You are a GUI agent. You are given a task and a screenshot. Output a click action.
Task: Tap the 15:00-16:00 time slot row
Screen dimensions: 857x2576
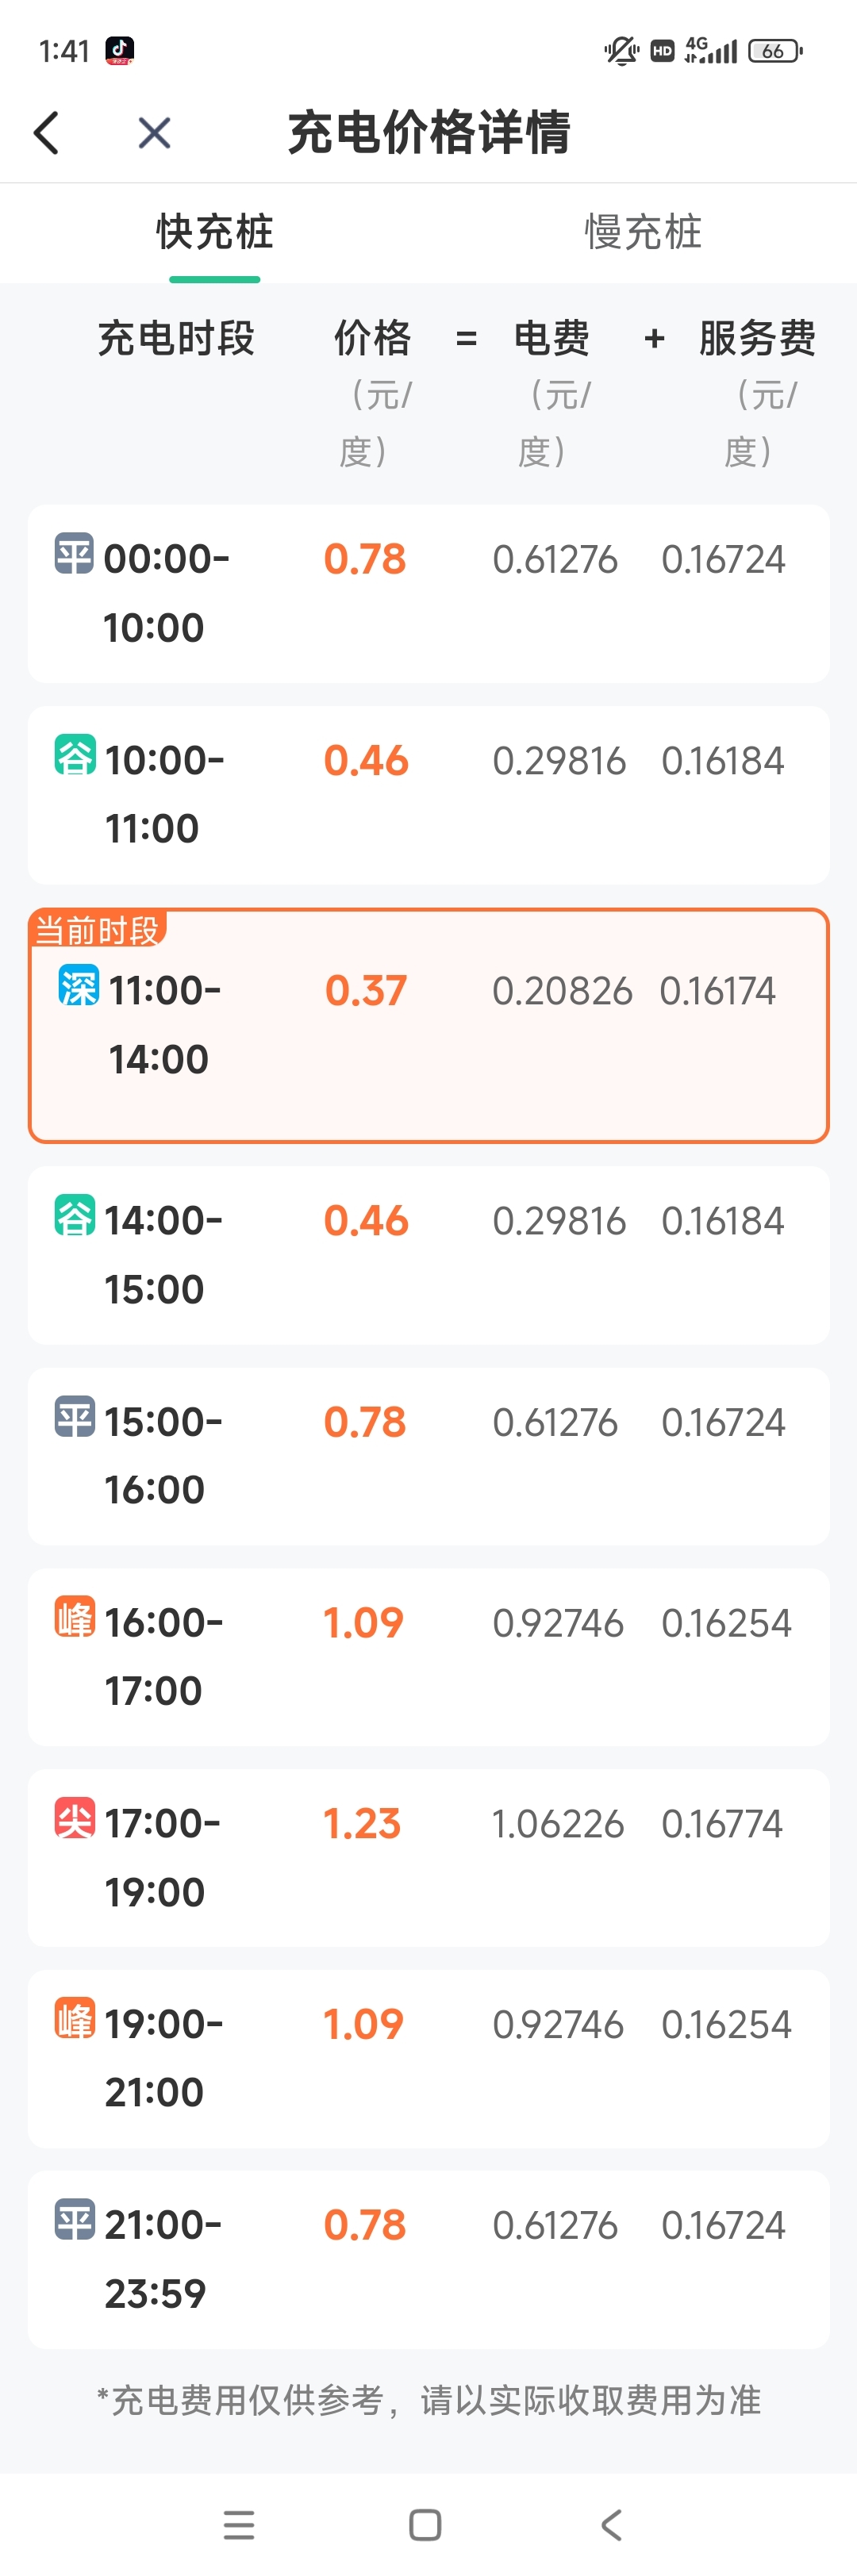(429, 1456)
